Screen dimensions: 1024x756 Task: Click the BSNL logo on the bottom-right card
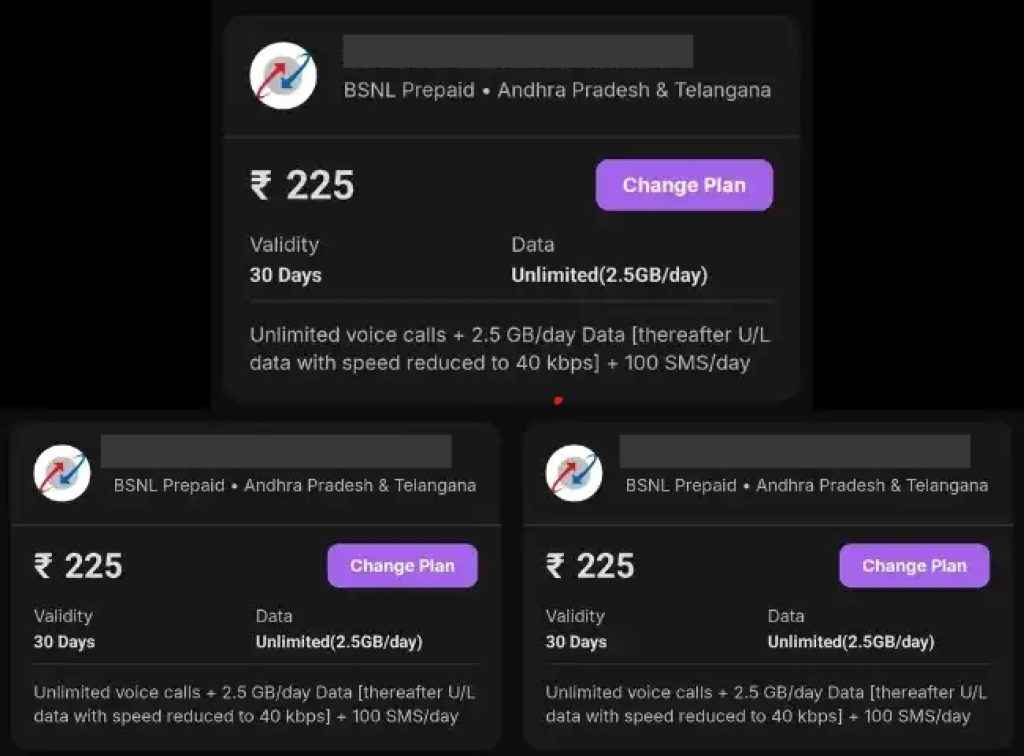573,471
